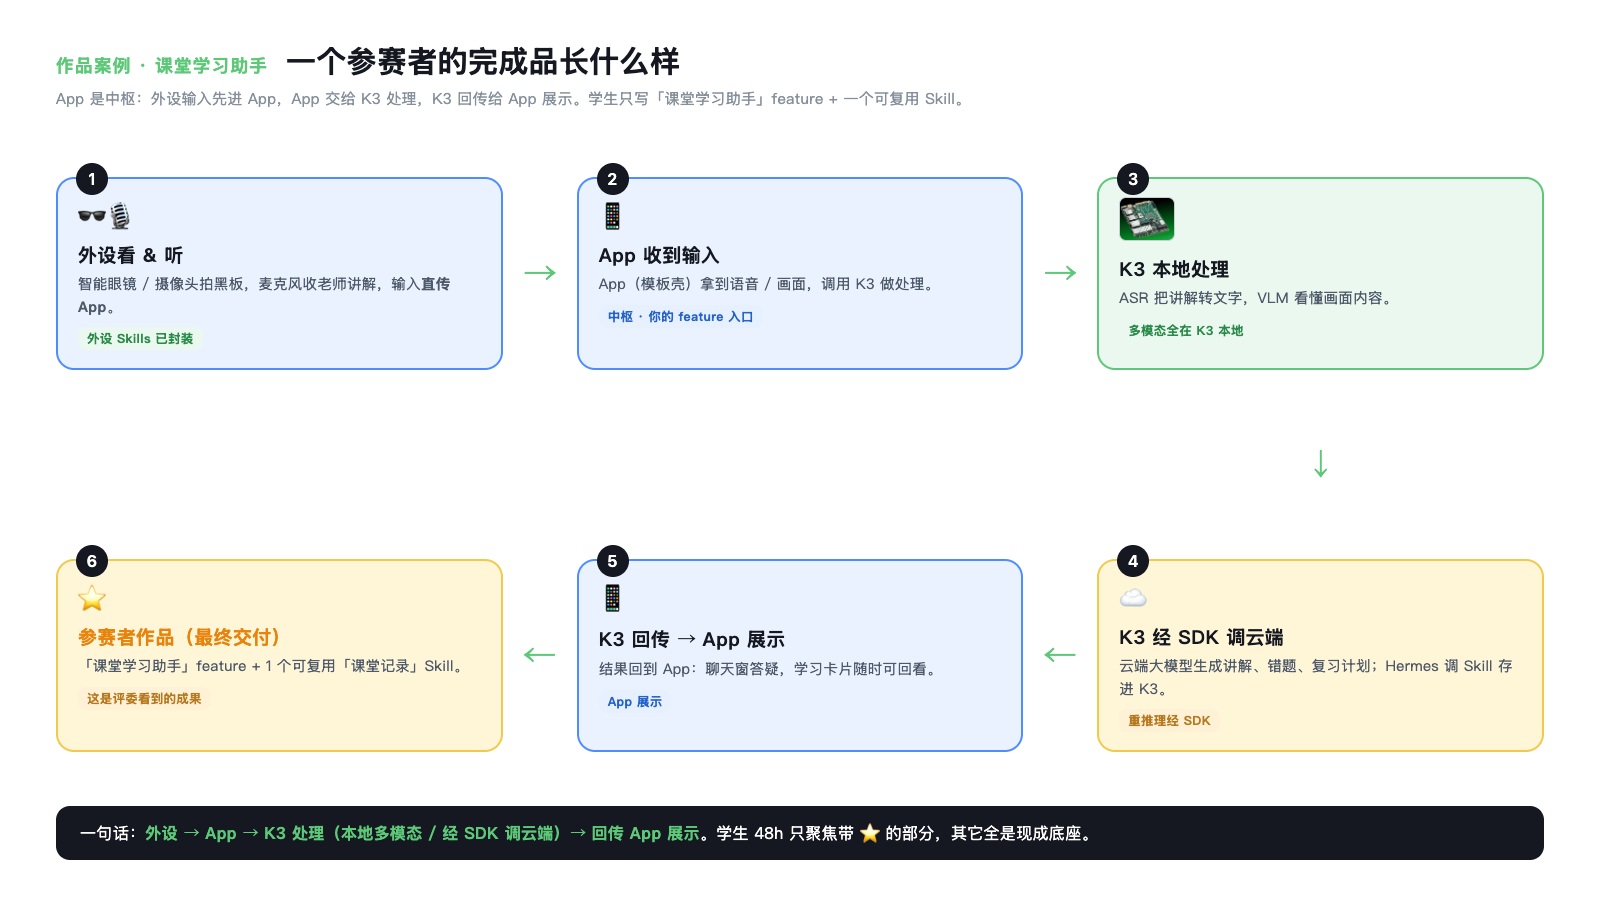
Task: Click the green label 作品案例 · 课堂学习助手
Action: [x=161, y=66]
